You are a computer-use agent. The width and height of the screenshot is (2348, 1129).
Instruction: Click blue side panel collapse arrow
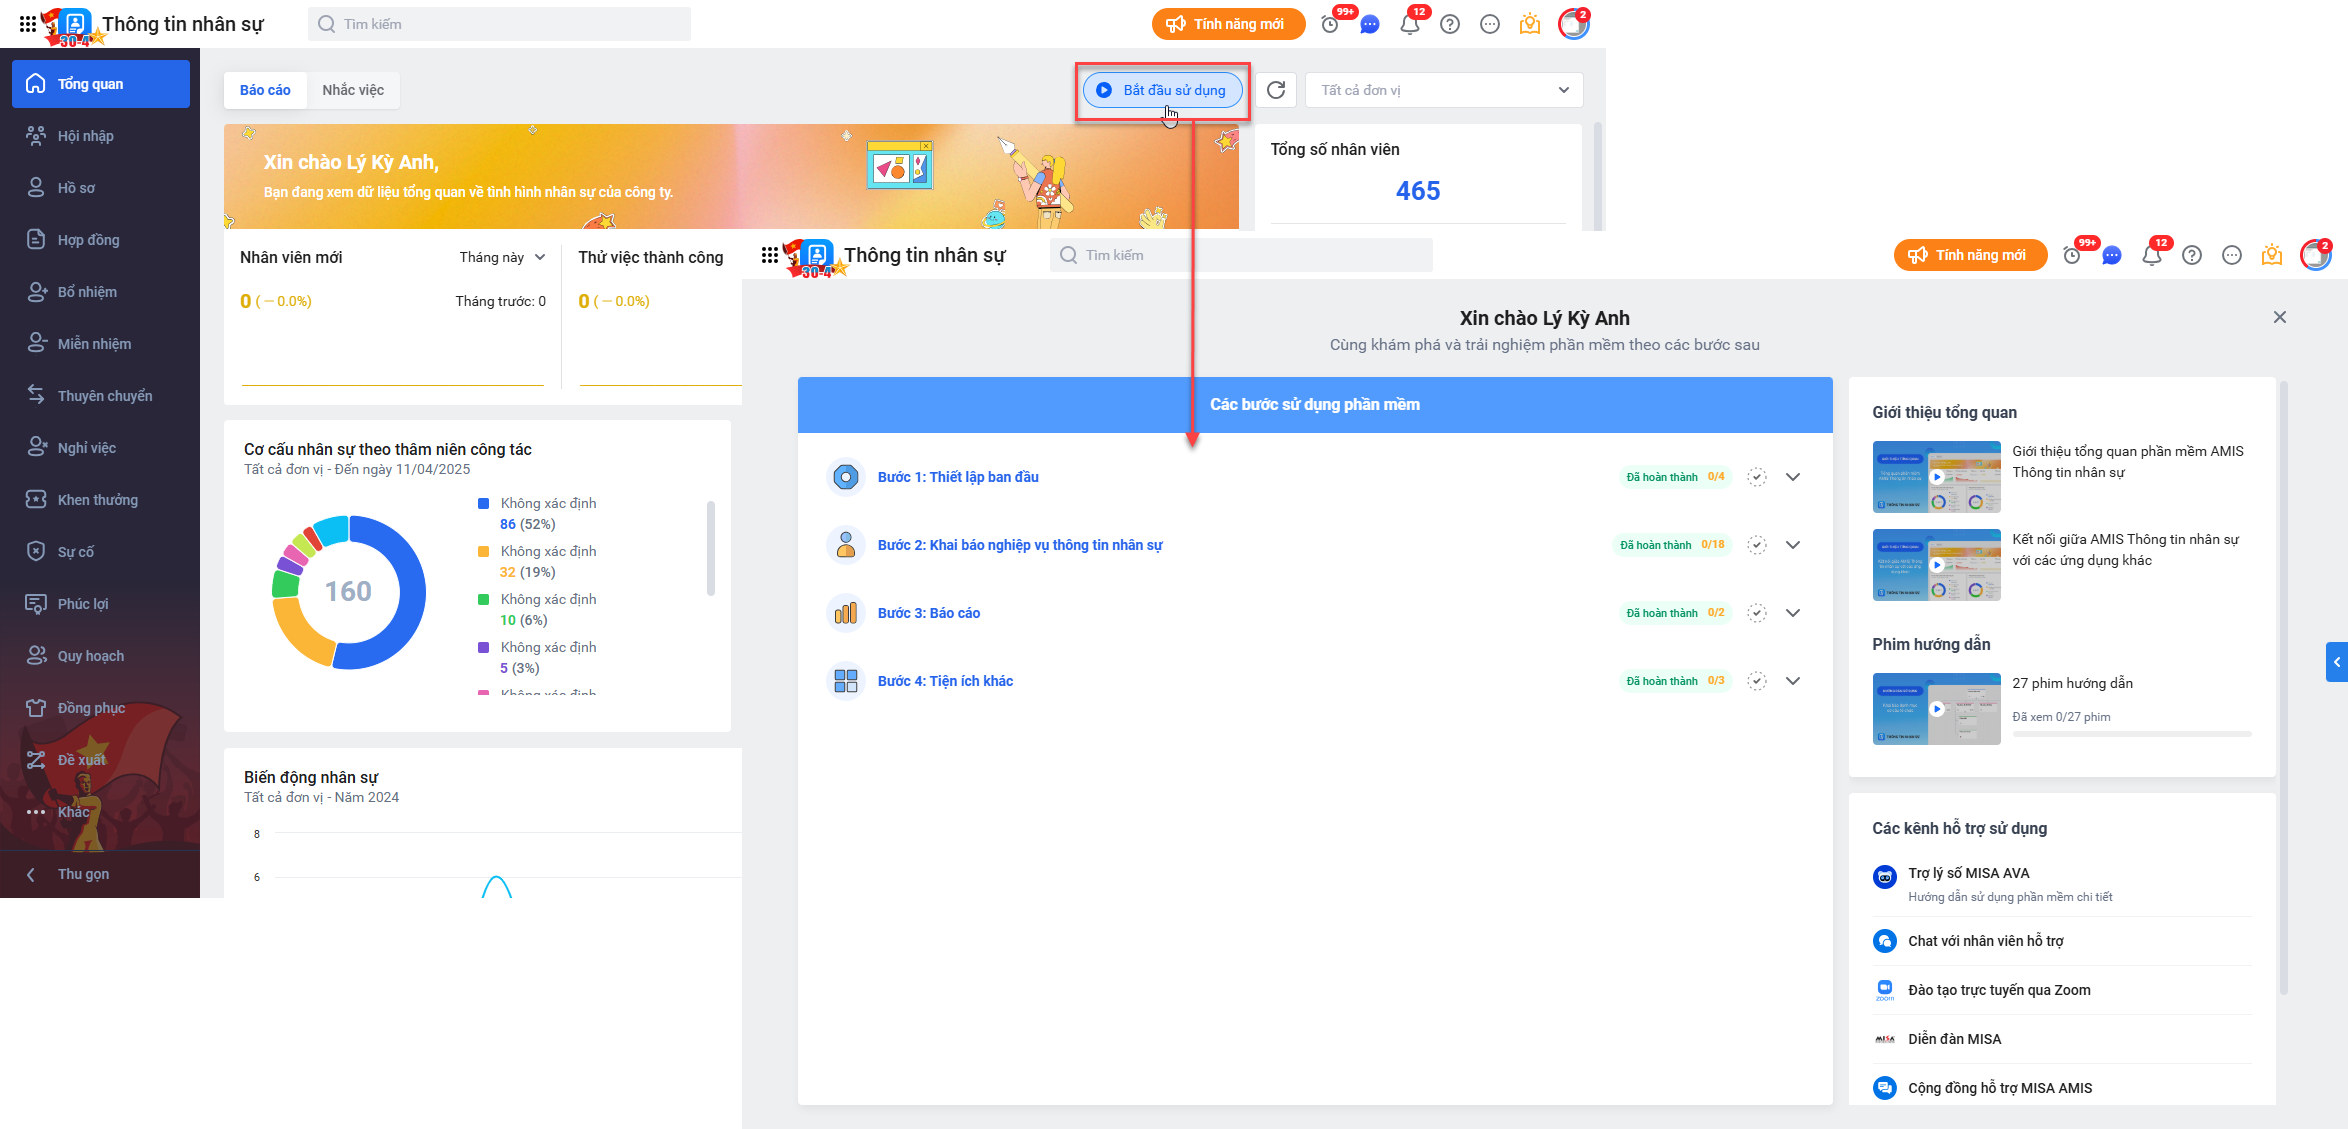pos(2337,662)
